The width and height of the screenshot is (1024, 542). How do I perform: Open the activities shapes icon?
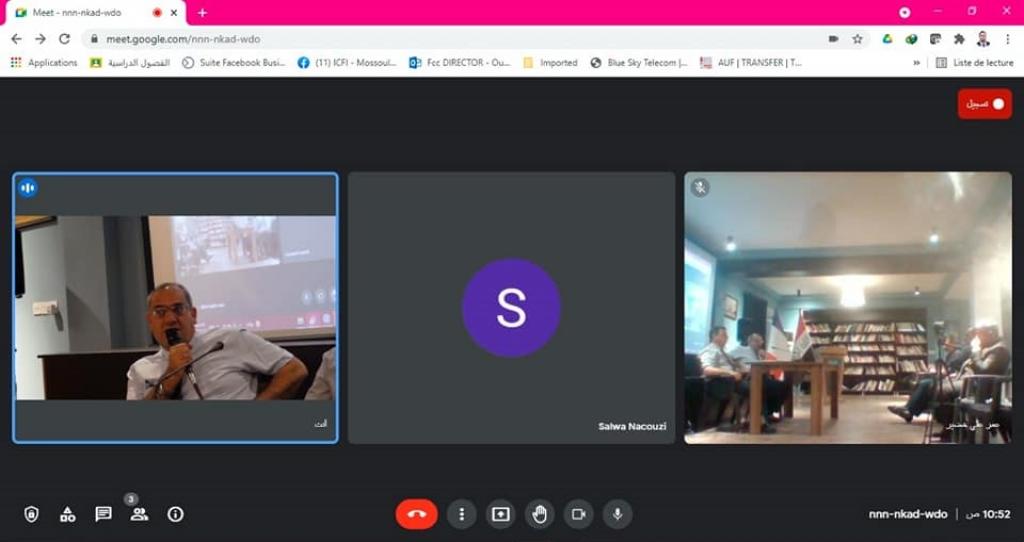pyautogui.click(x=67, y=514)
